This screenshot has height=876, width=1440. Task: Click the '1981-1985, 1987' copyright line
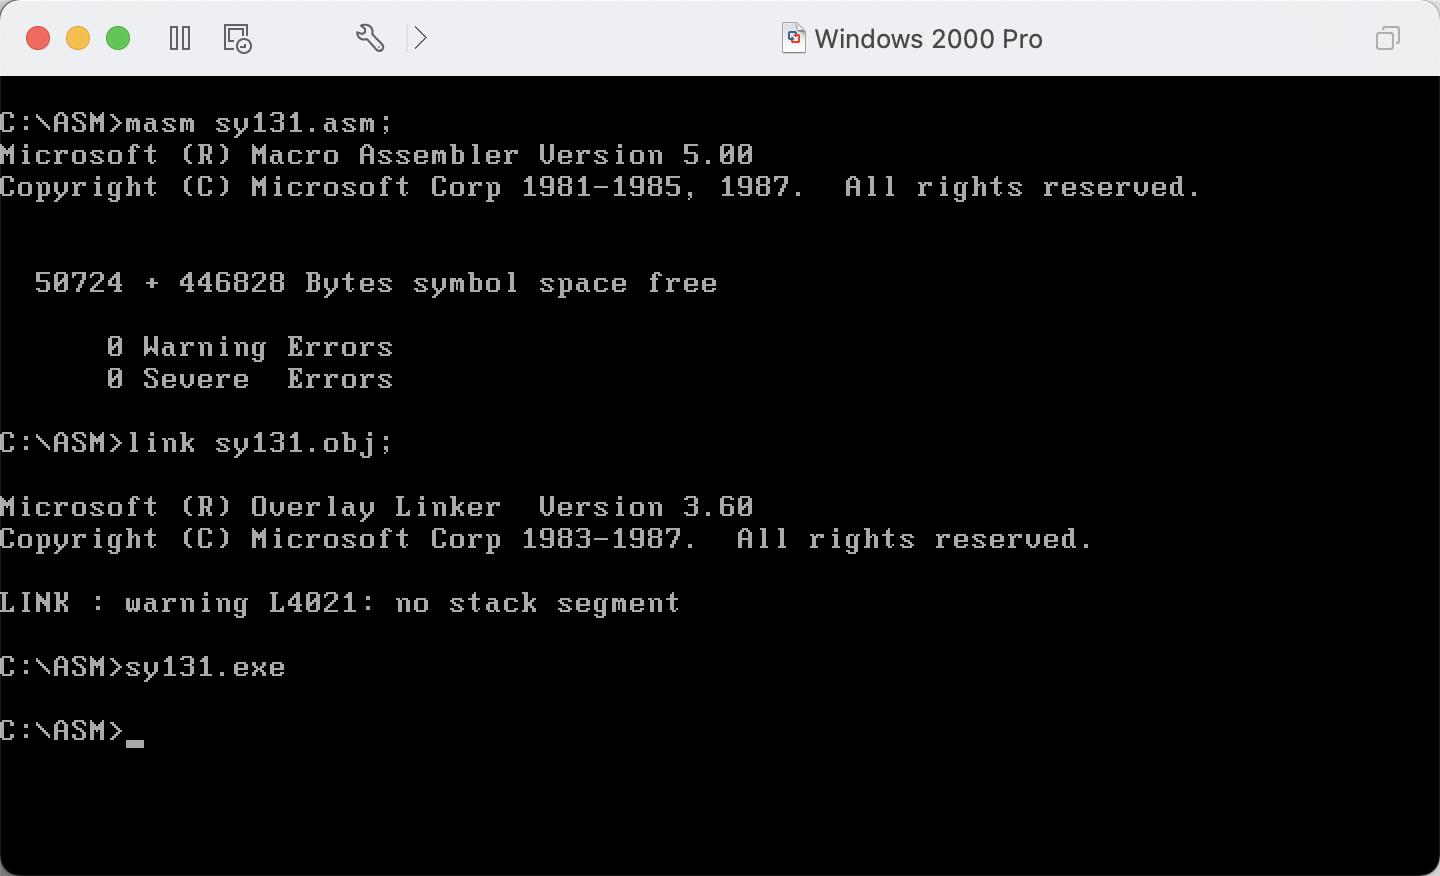(600, 187)
